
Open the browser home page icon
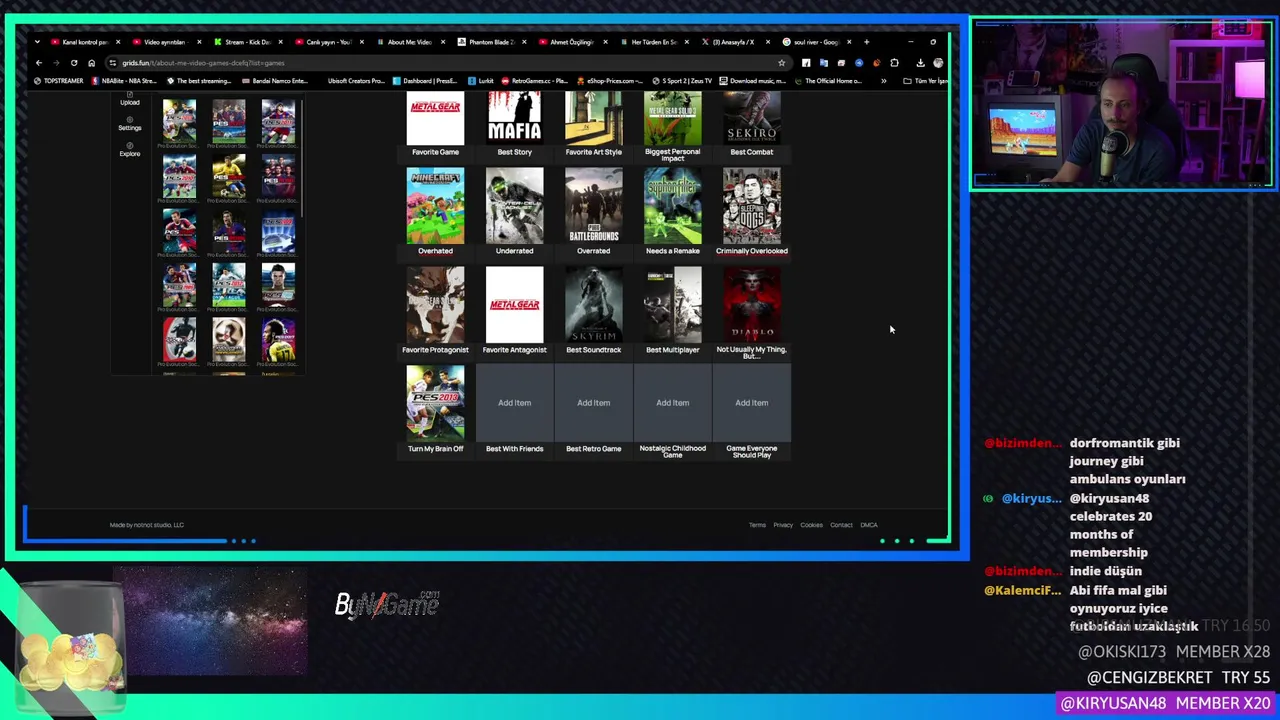point(91,63)
